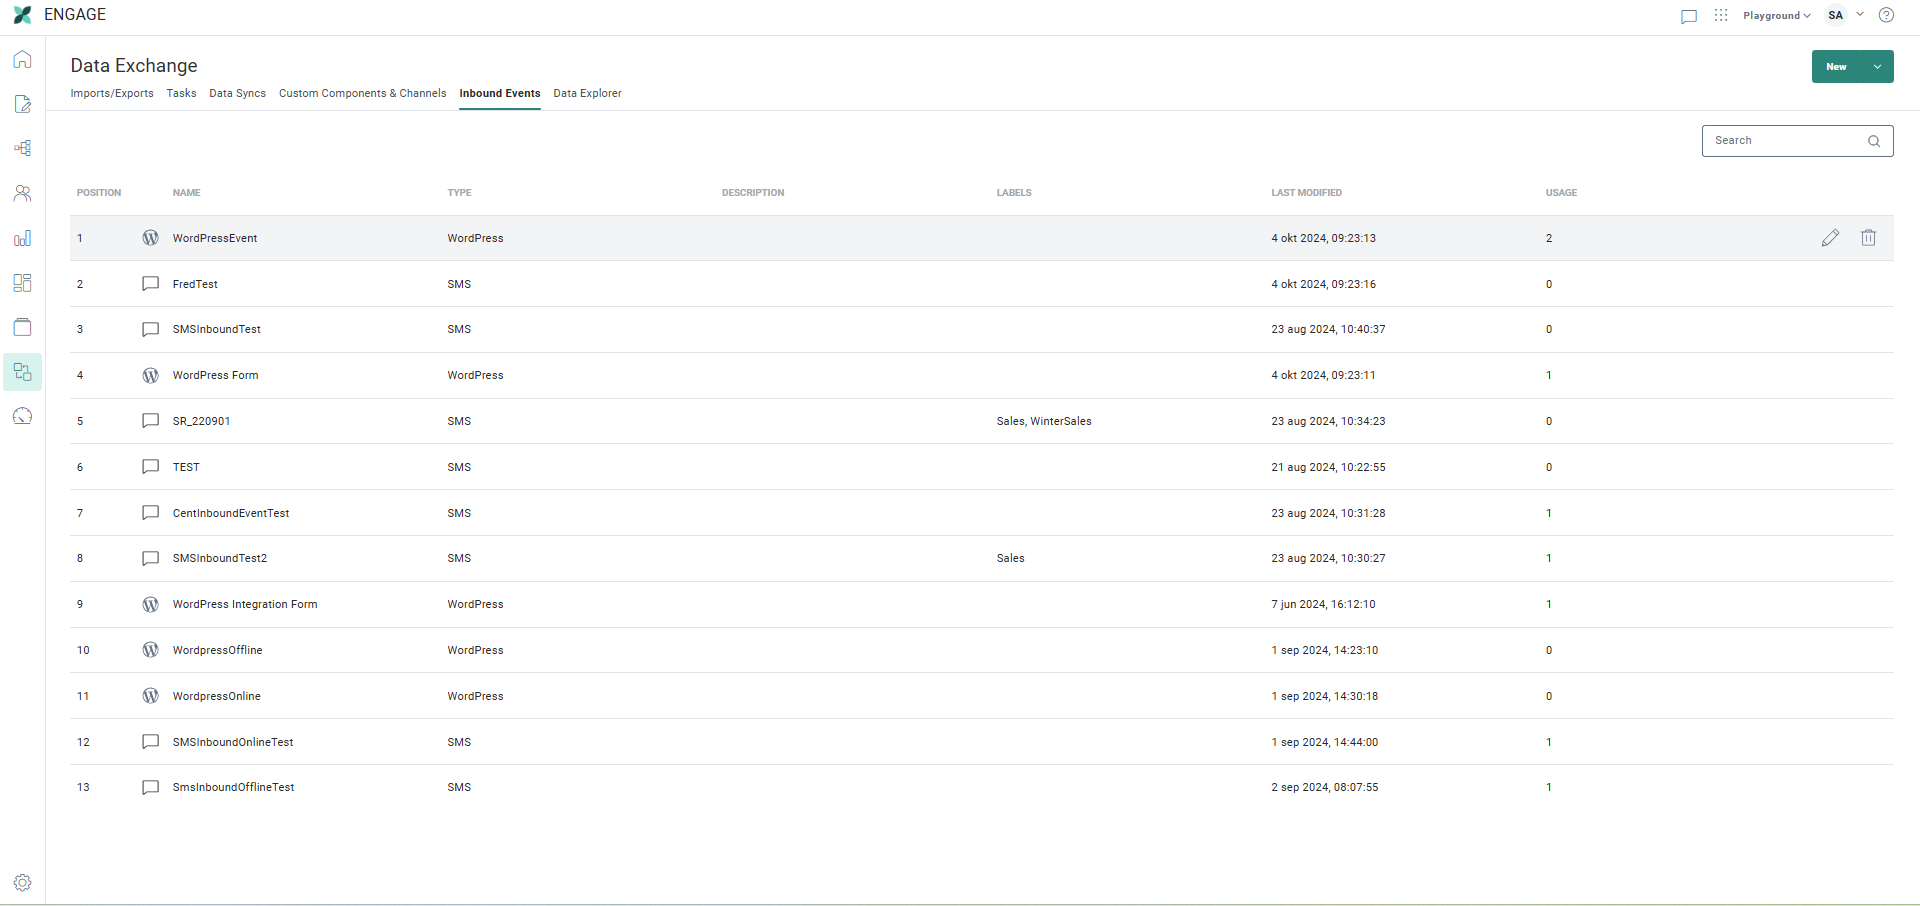This screenshot has width=1920, height=906.
Task: Click the trash delete icon for WordPressEvent
Action: (1868, 238)
